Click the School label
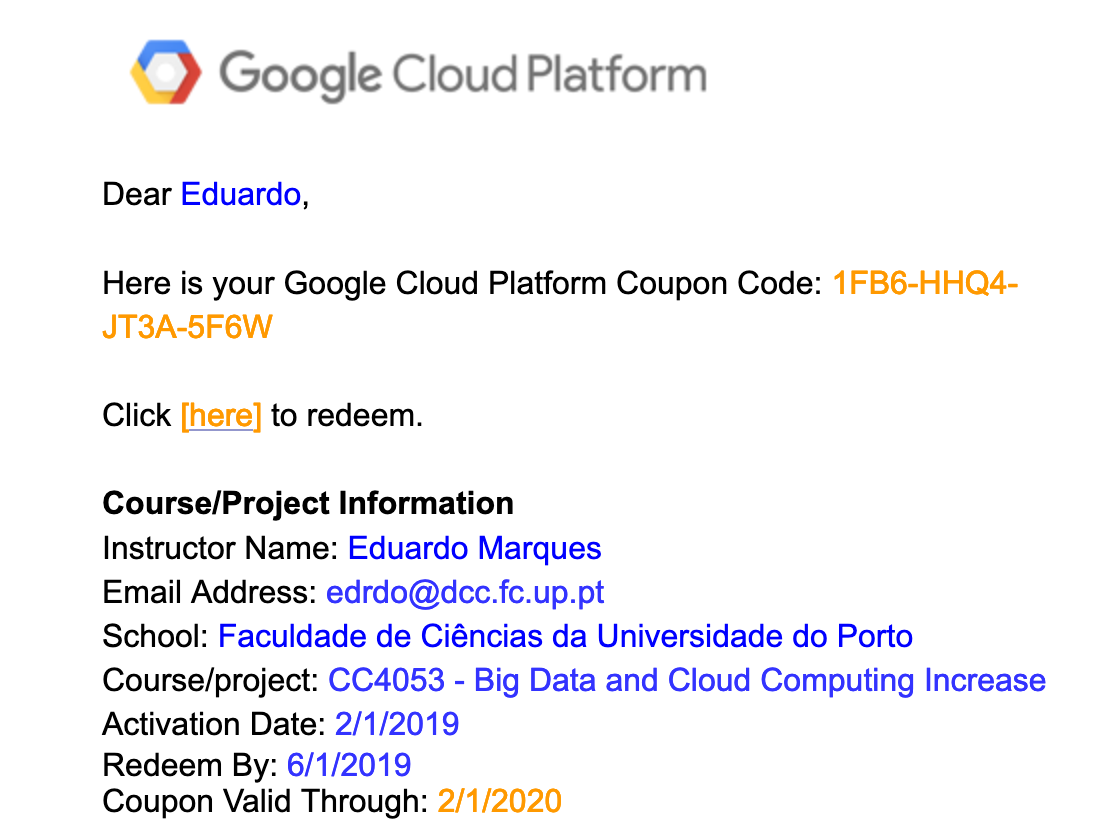The height and width of the screenshot is (832, 1114). [156, 637]
